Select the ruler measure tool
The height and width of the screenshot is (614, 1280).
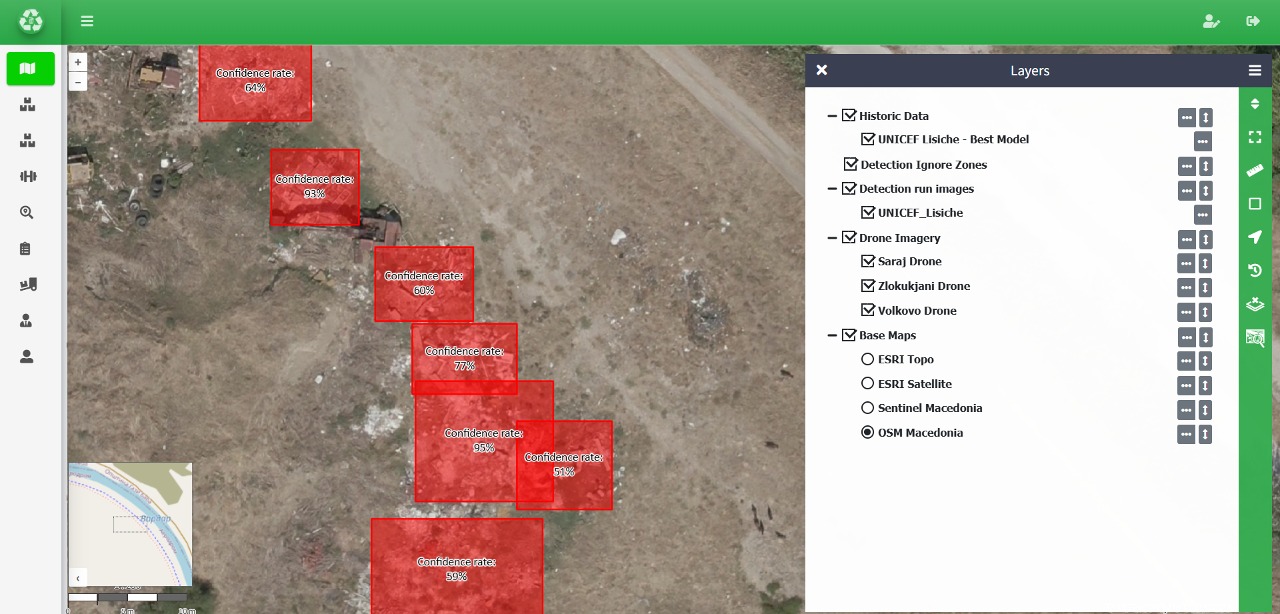click(x=1255, y=171)
